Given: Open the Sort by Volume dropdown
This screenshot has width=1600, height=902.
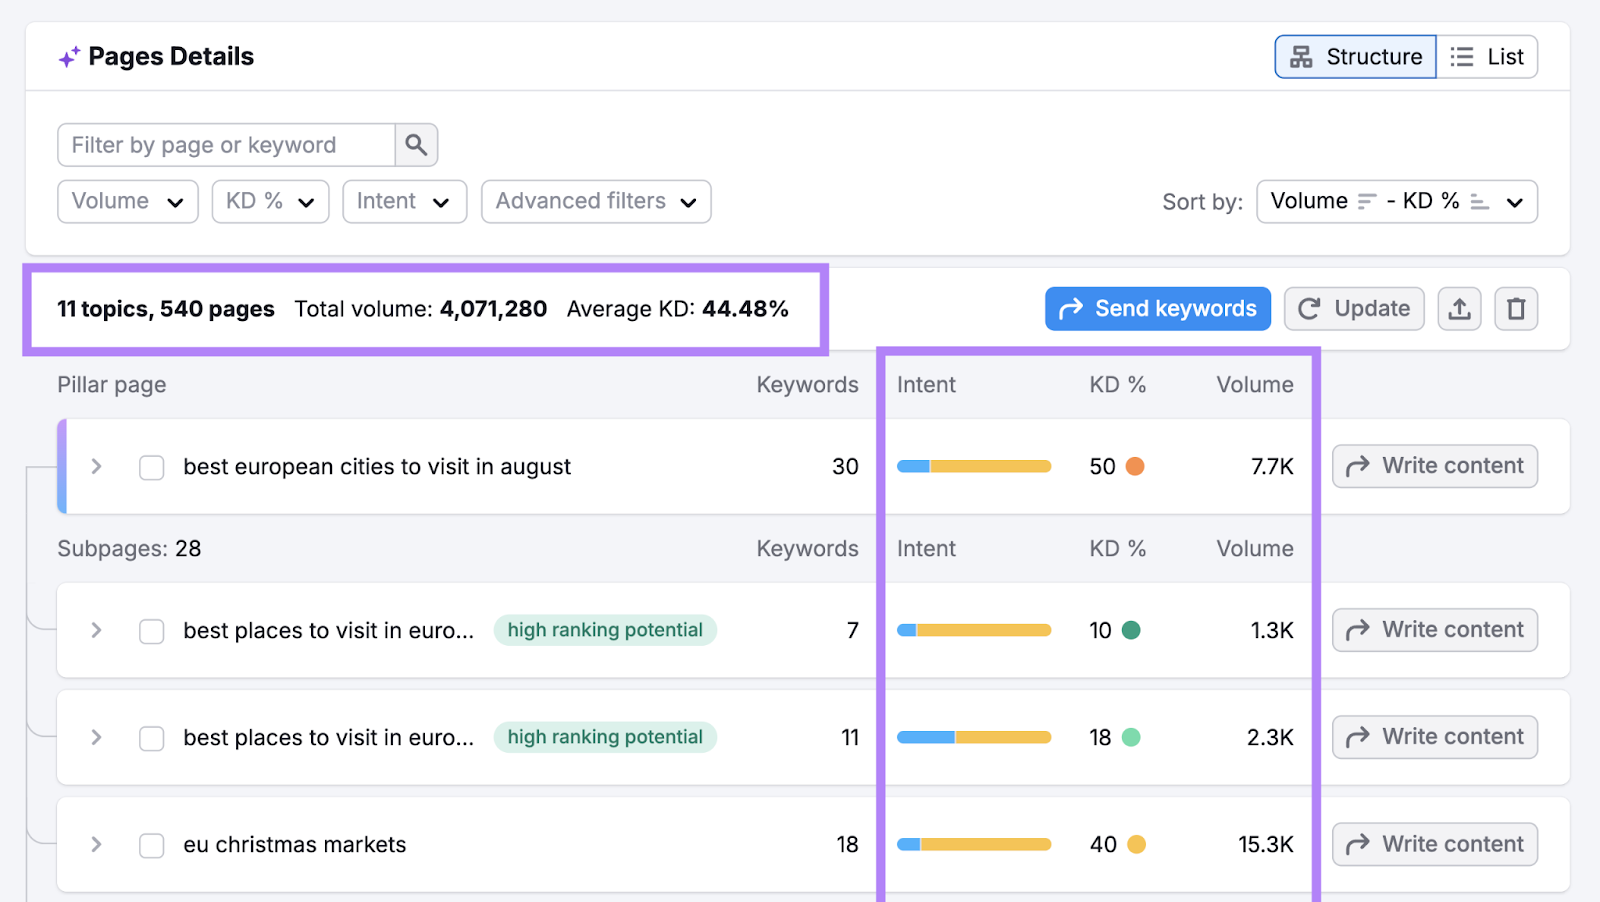Looking at the screenshot, I should 1396,201.
